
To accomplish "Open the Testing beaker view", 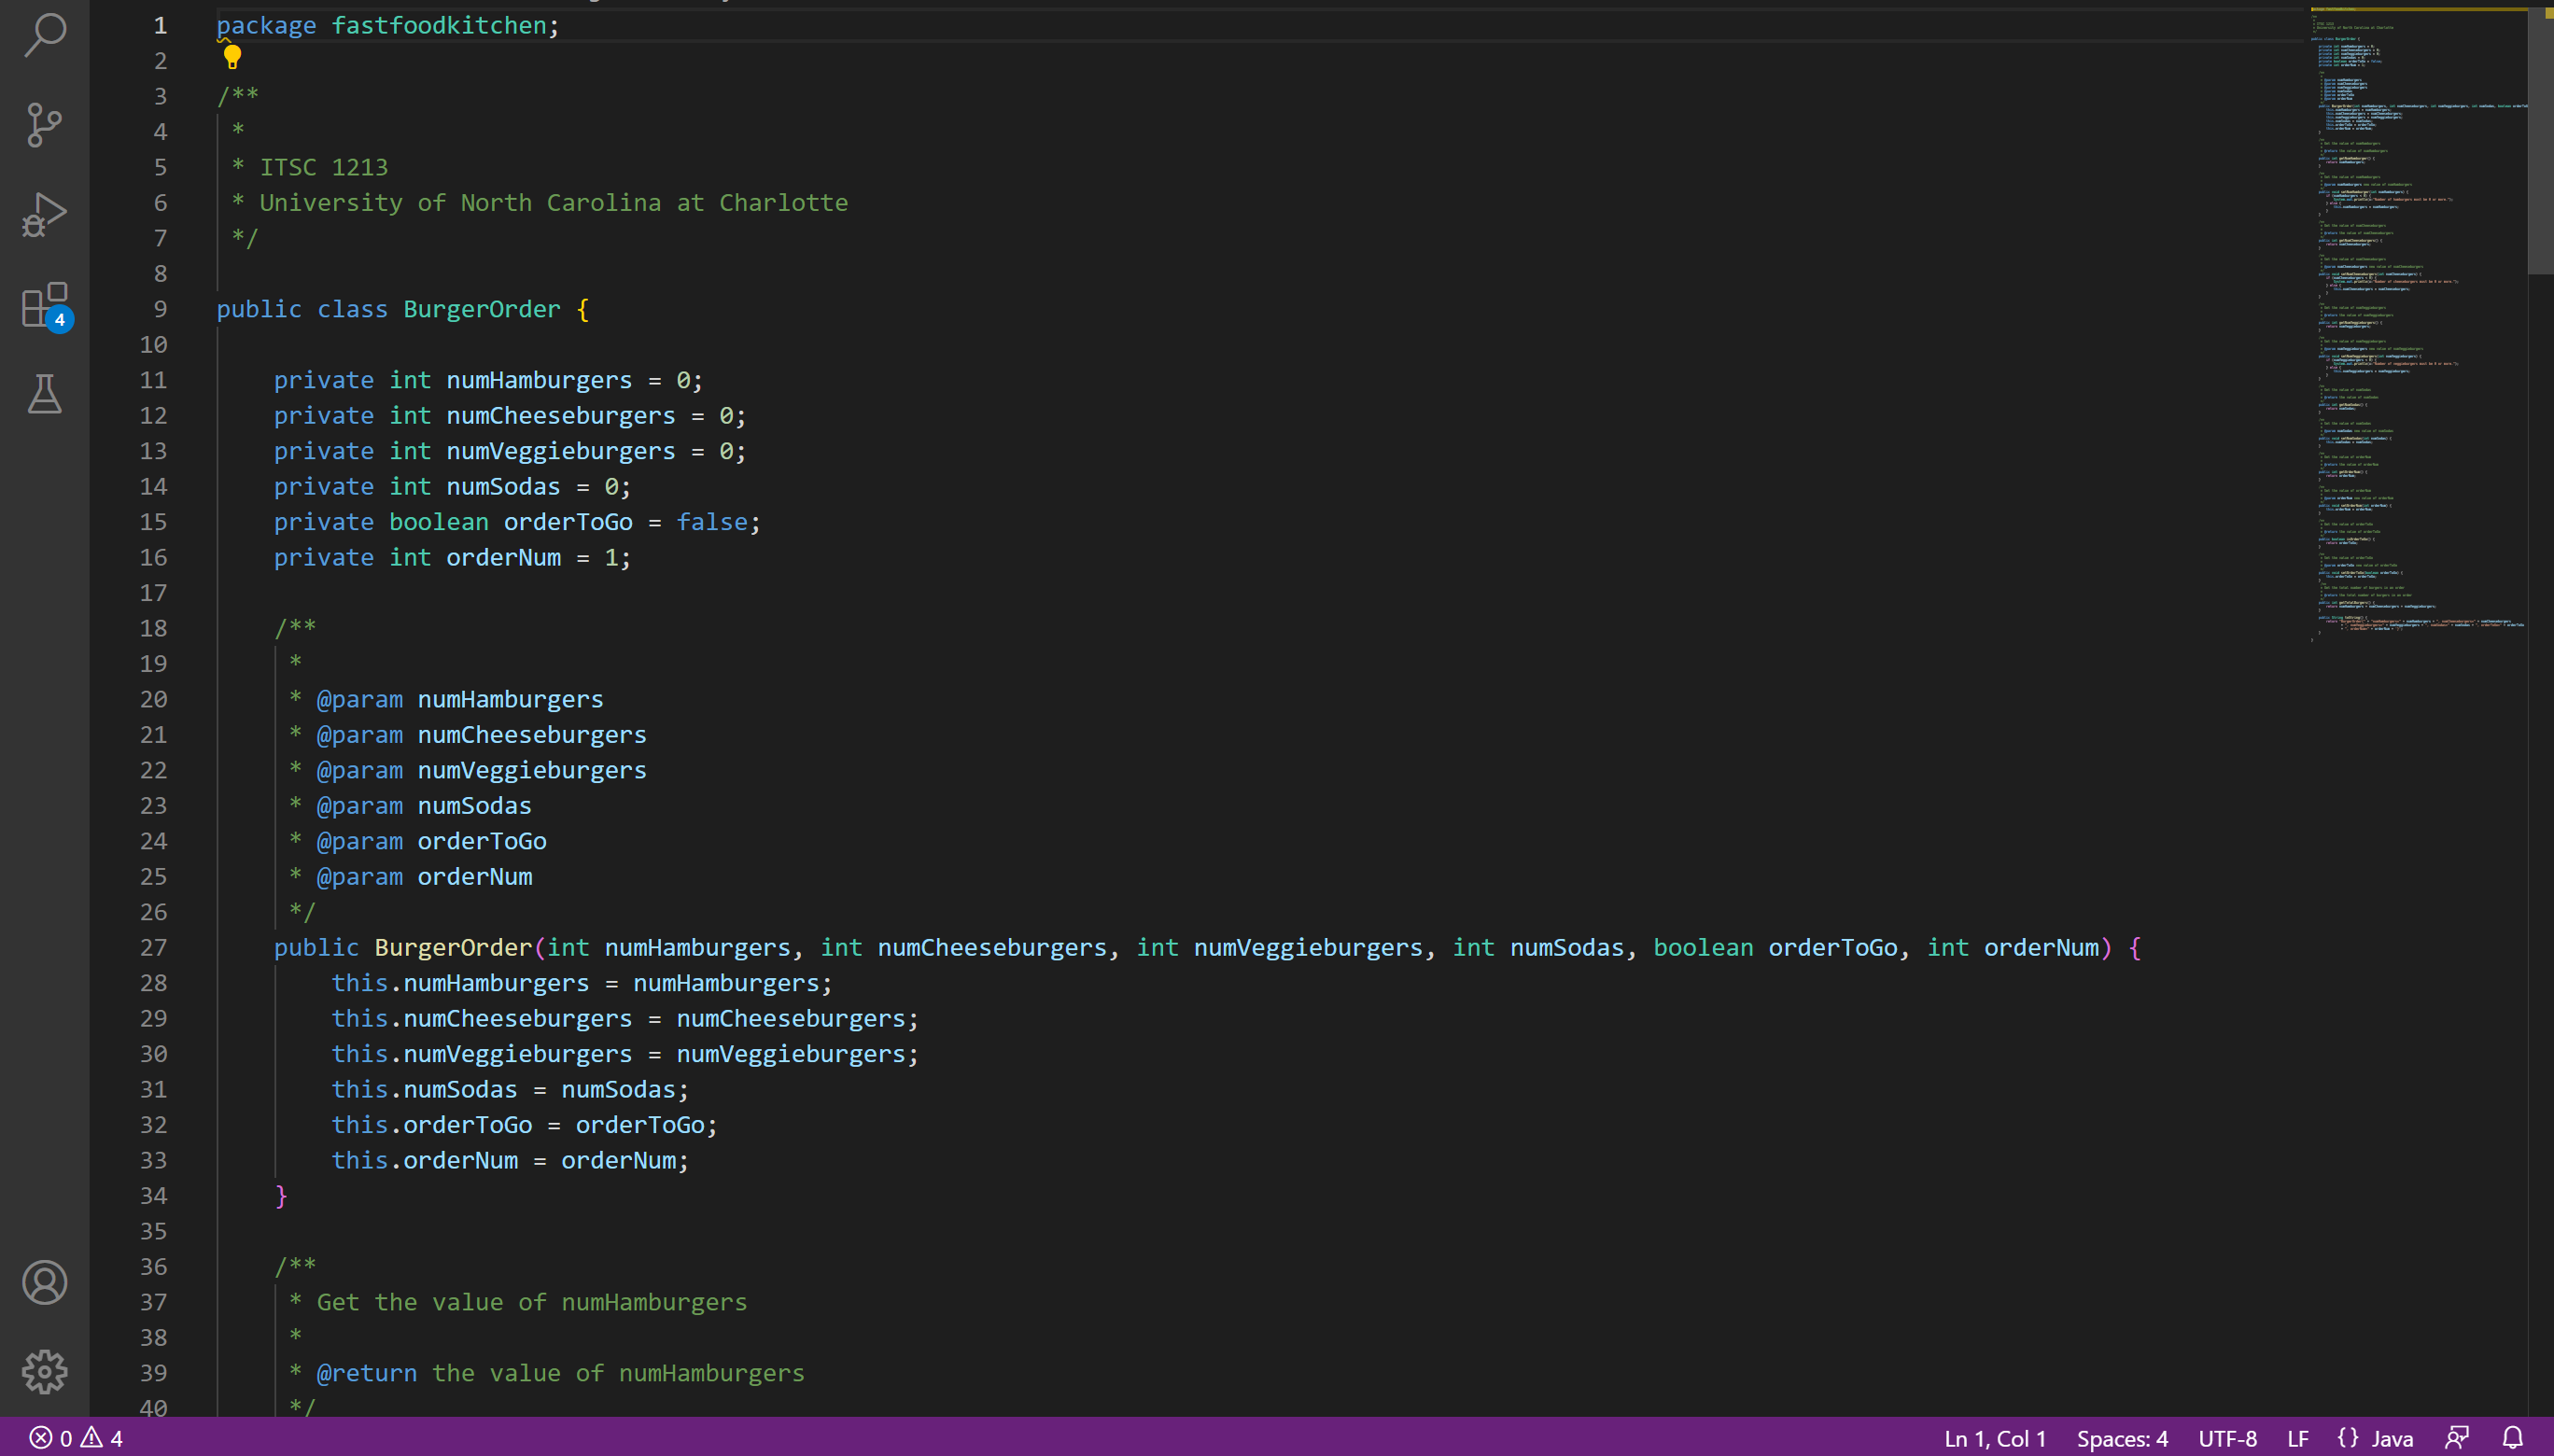I will [x=44, y=395].
